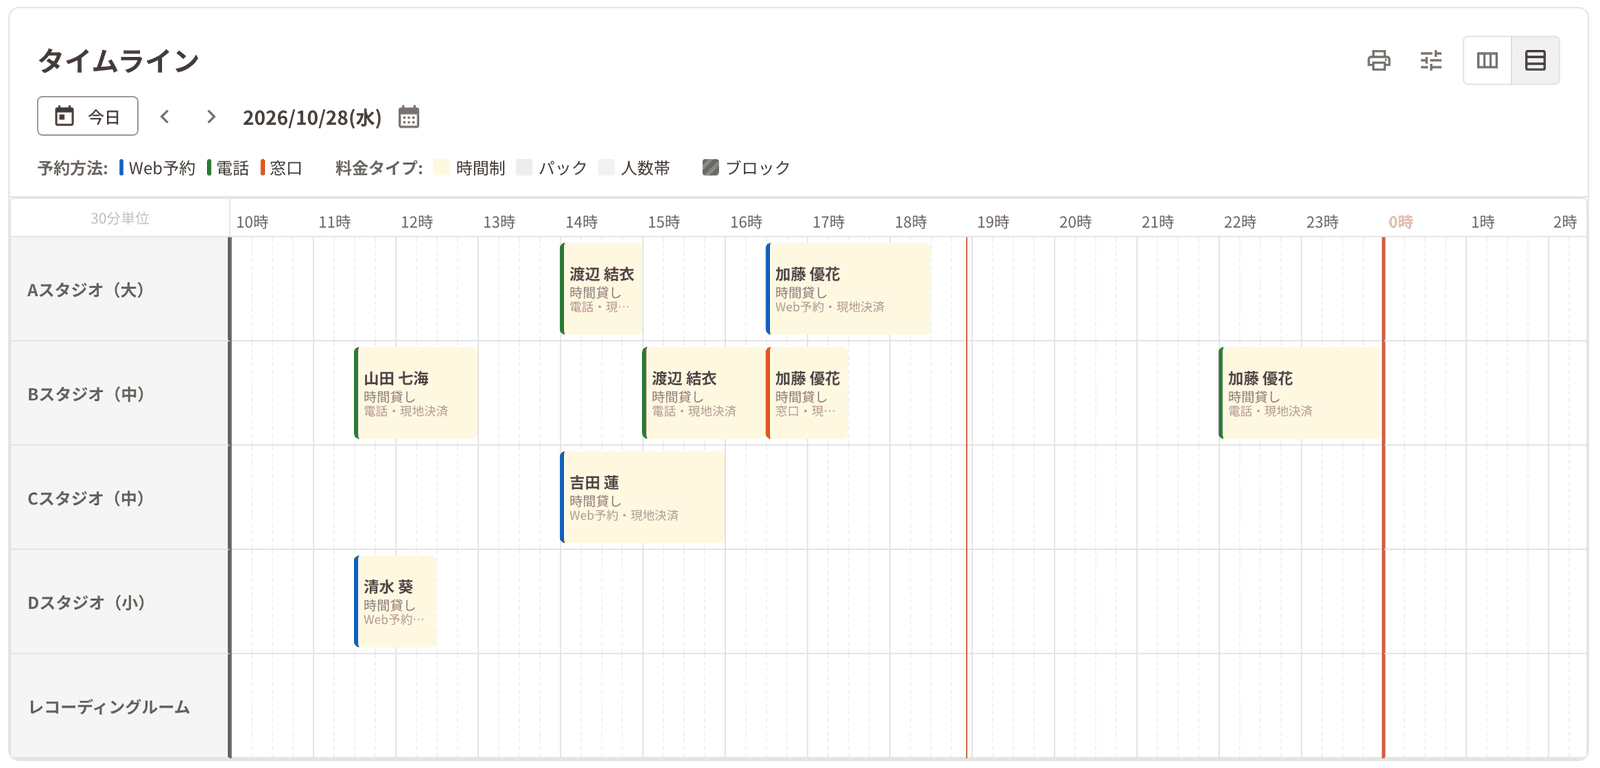Click the 30分単位 label
Screen dimensions: 1600x768
(120, 218)
